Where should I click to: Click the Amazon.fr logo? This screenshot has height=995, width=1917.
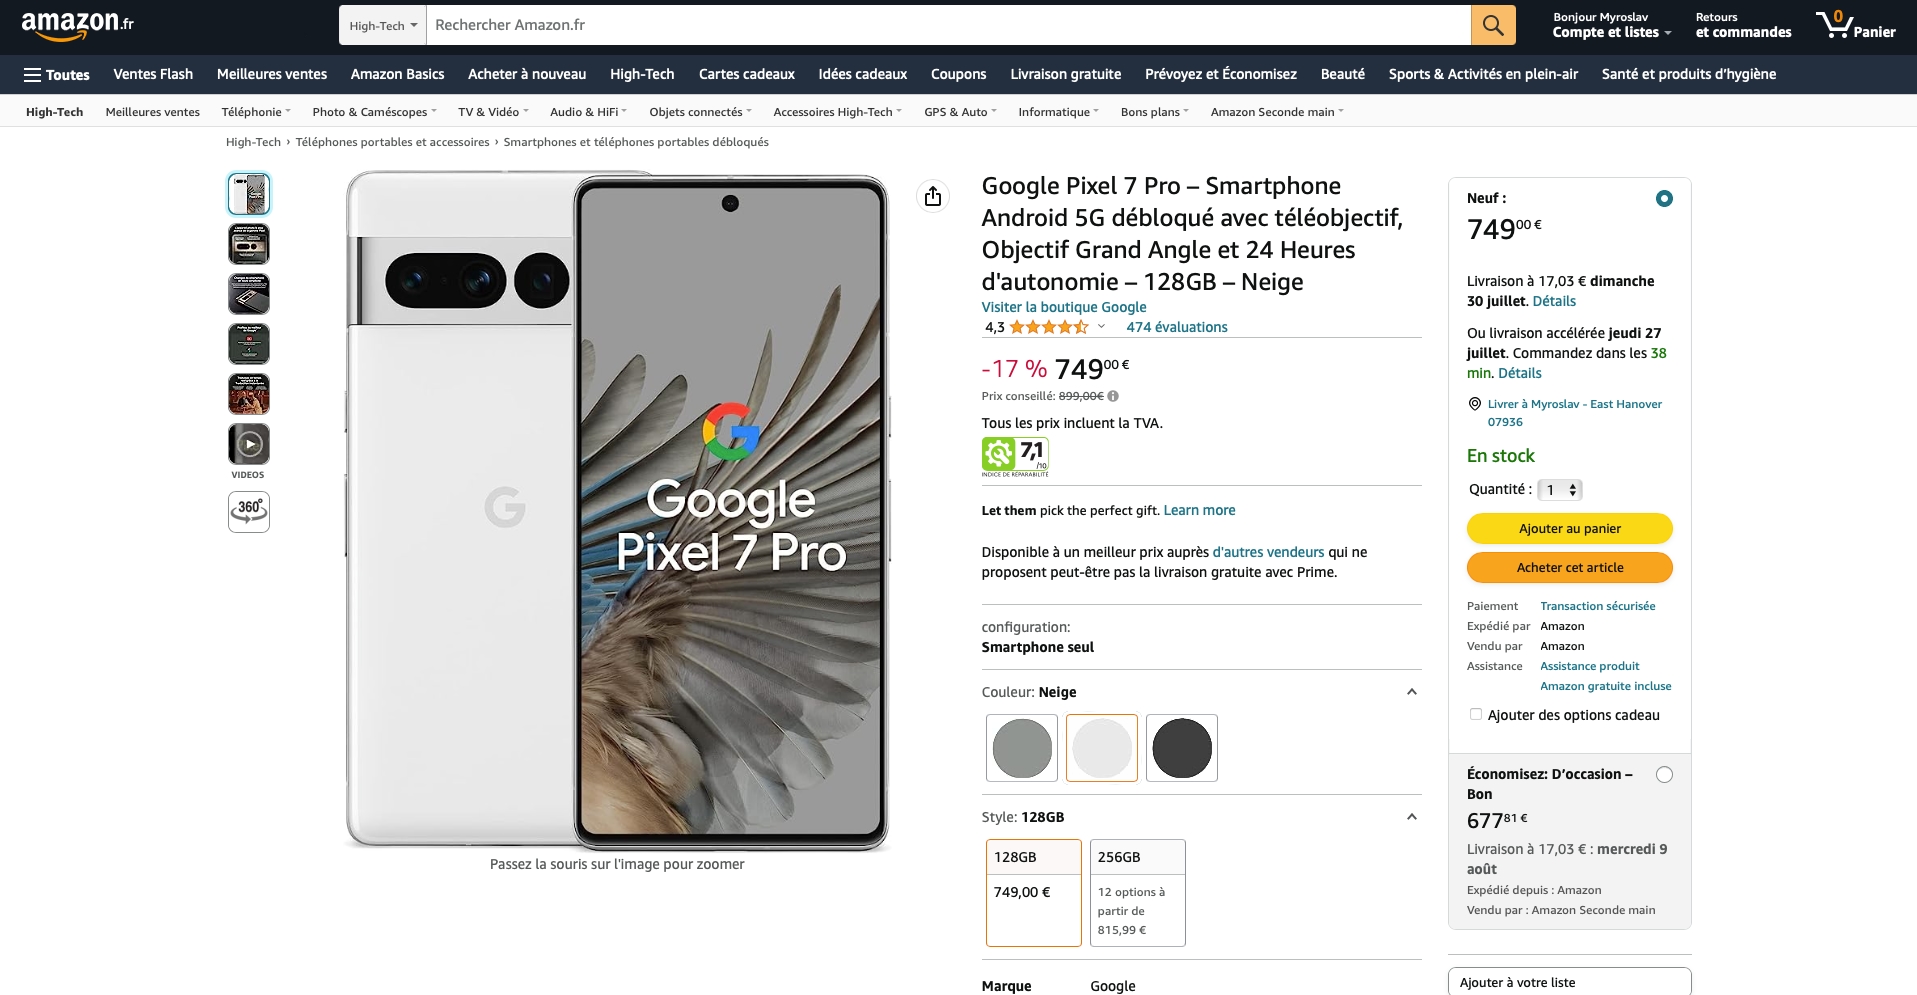[78, 25]
